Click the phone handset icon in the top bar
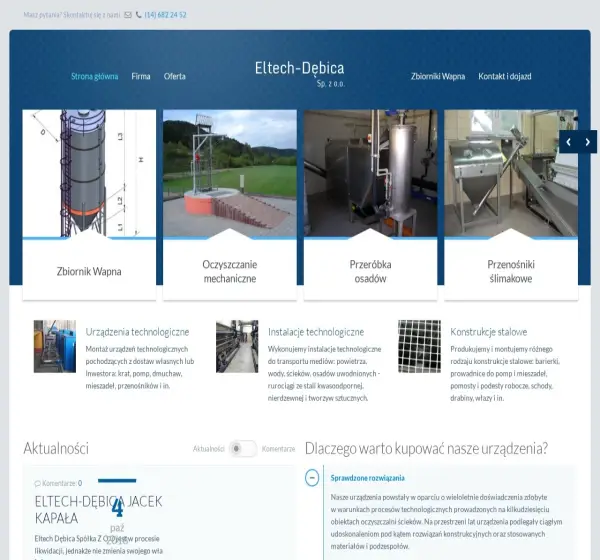The height and width of the screenshot is (560, 600). [139, 15]
